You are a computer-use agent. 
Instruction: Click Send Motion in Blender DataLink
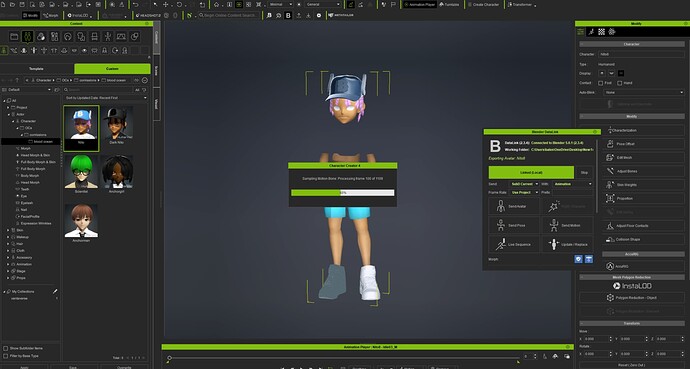pos(567,225)
